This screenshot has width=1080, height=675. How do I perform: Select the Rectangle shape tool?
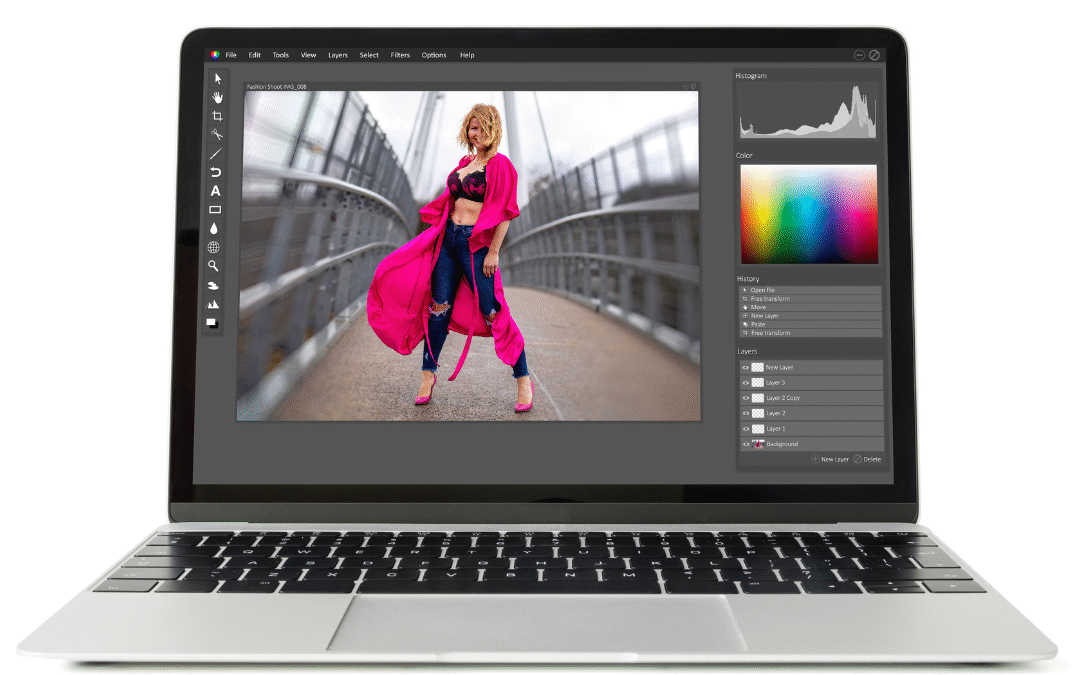(x=216, y=209)
